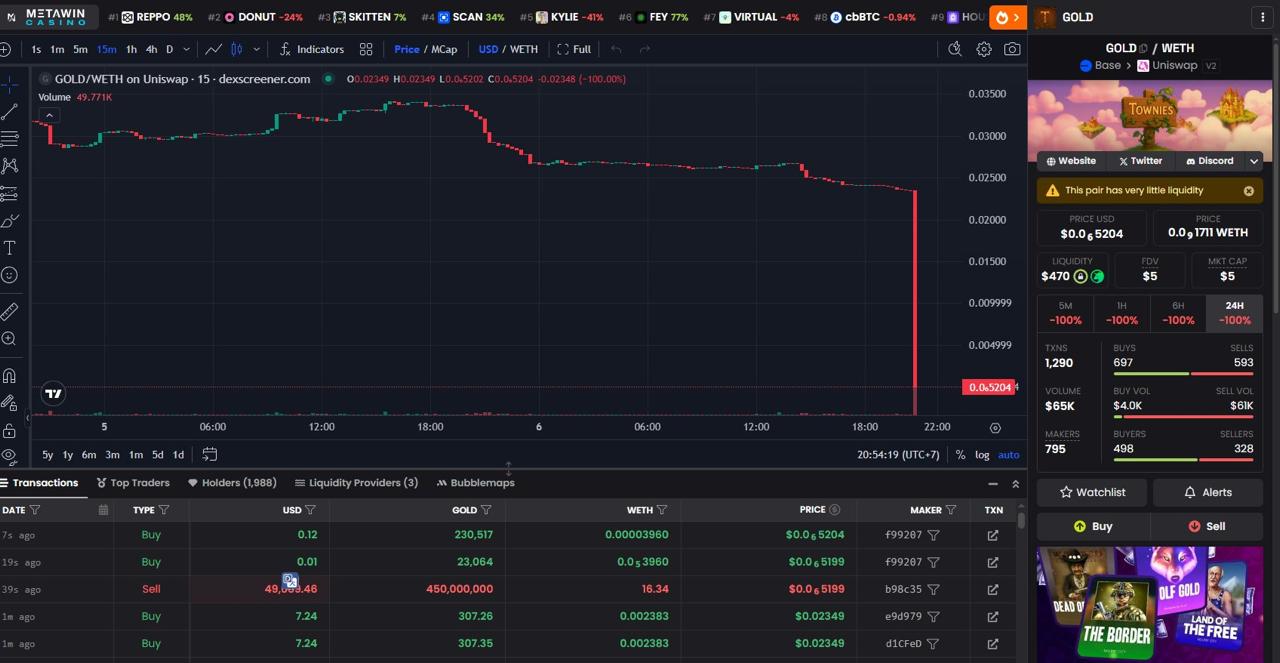Add the pair to Watchlist
This screenshot has height=663, width=1280.
tap(1092, 492)
